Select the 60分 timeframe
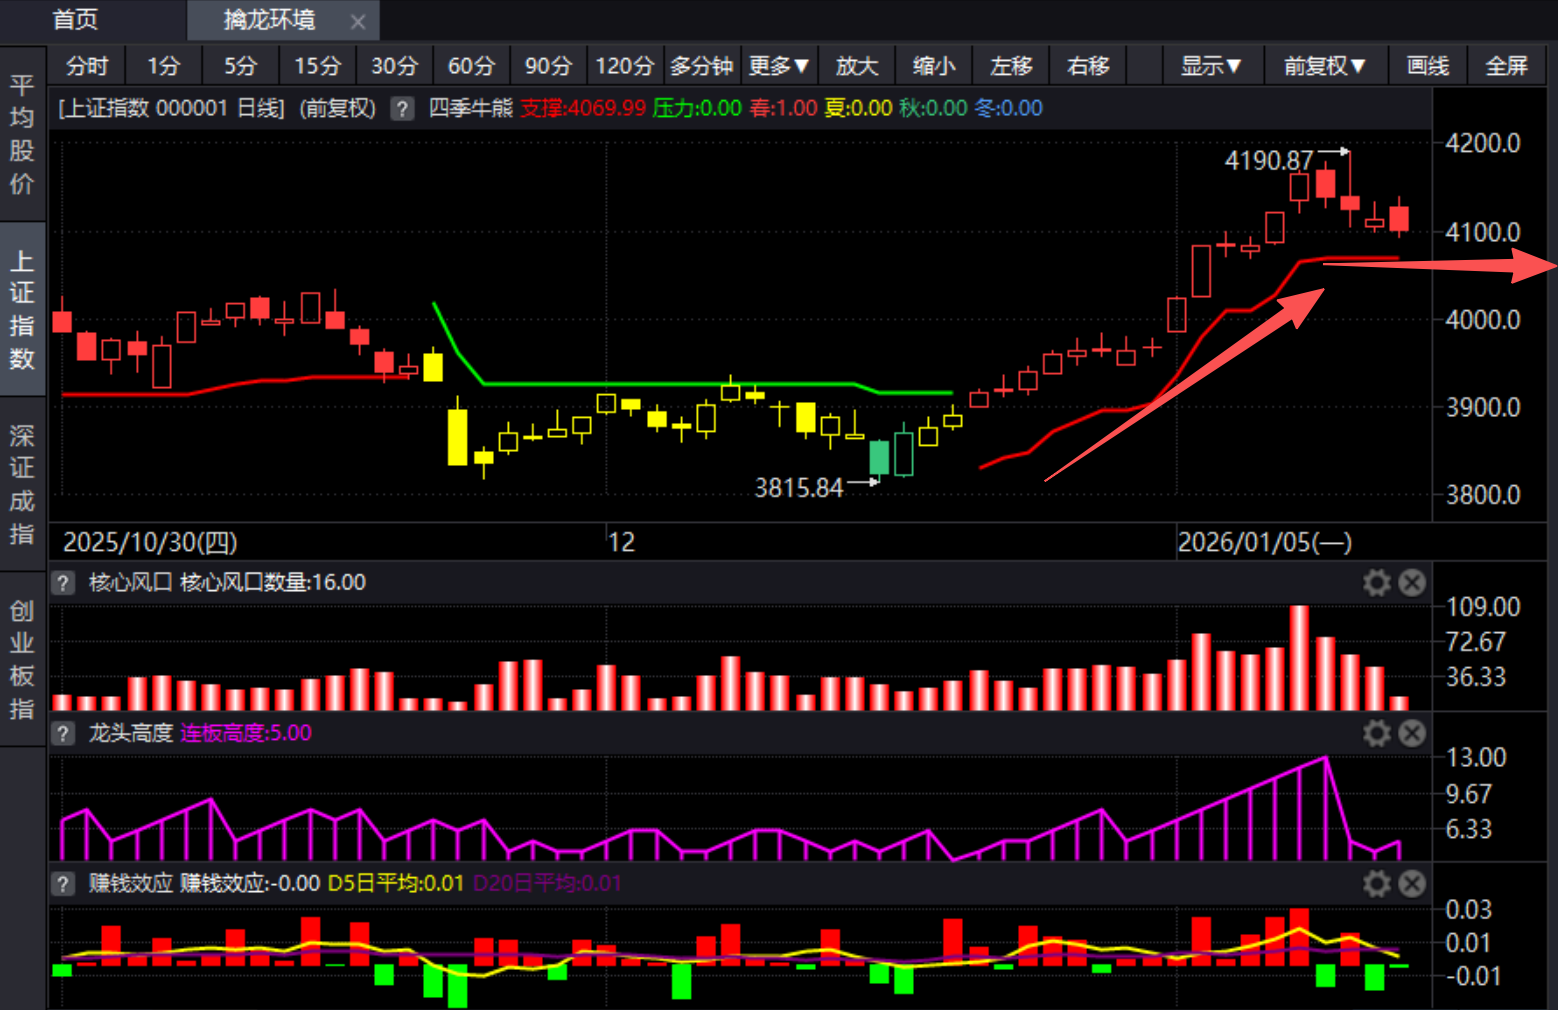The image size is (1558, 1010). 472,66
